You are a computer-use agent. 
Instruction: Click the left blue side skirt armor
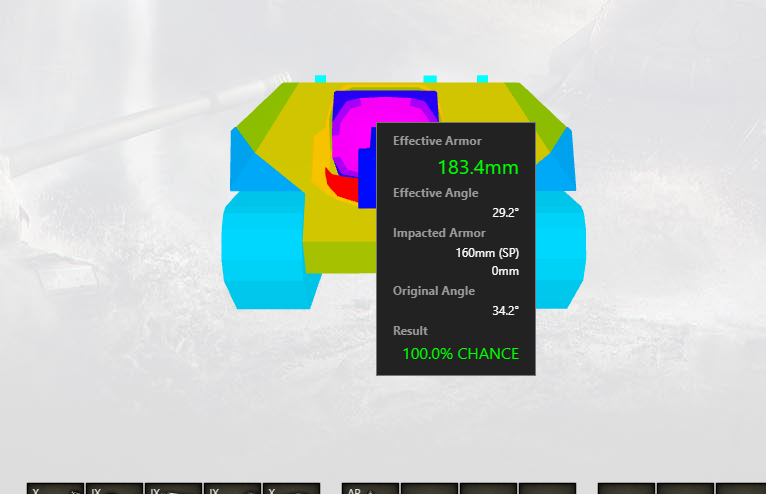[x=259, y=164]
